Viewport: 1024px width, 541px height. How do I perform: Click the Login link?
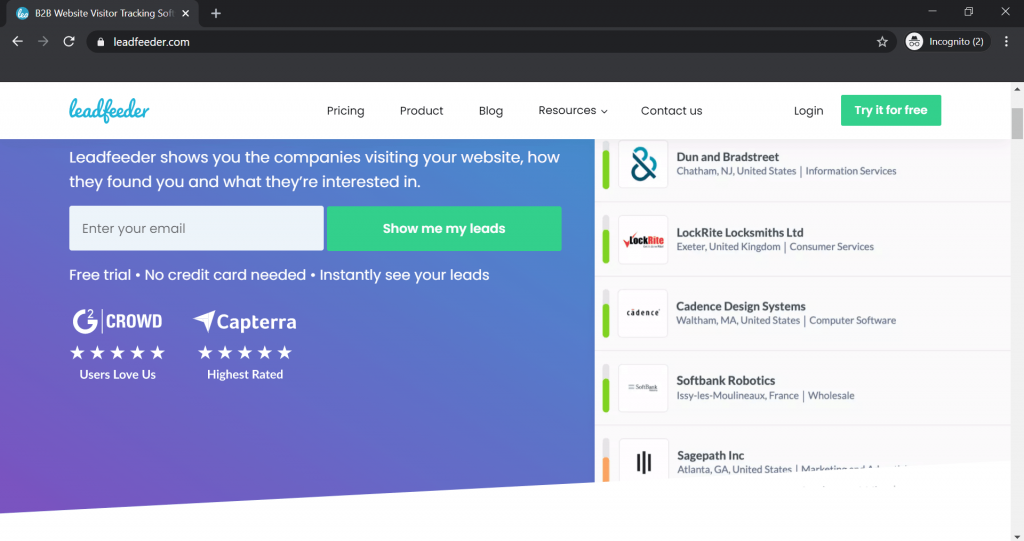tap(808, 110)
